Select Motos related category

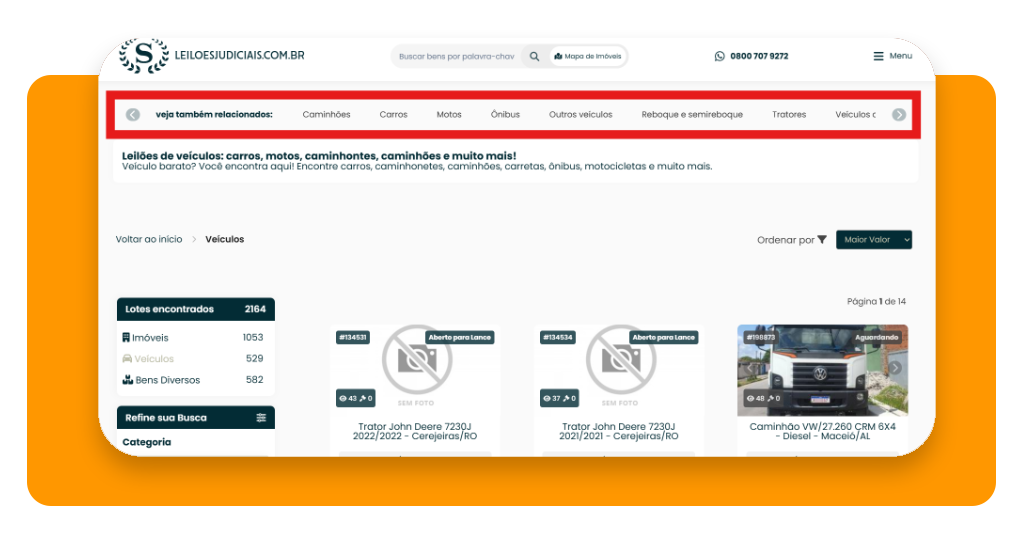tap(449, 114)
